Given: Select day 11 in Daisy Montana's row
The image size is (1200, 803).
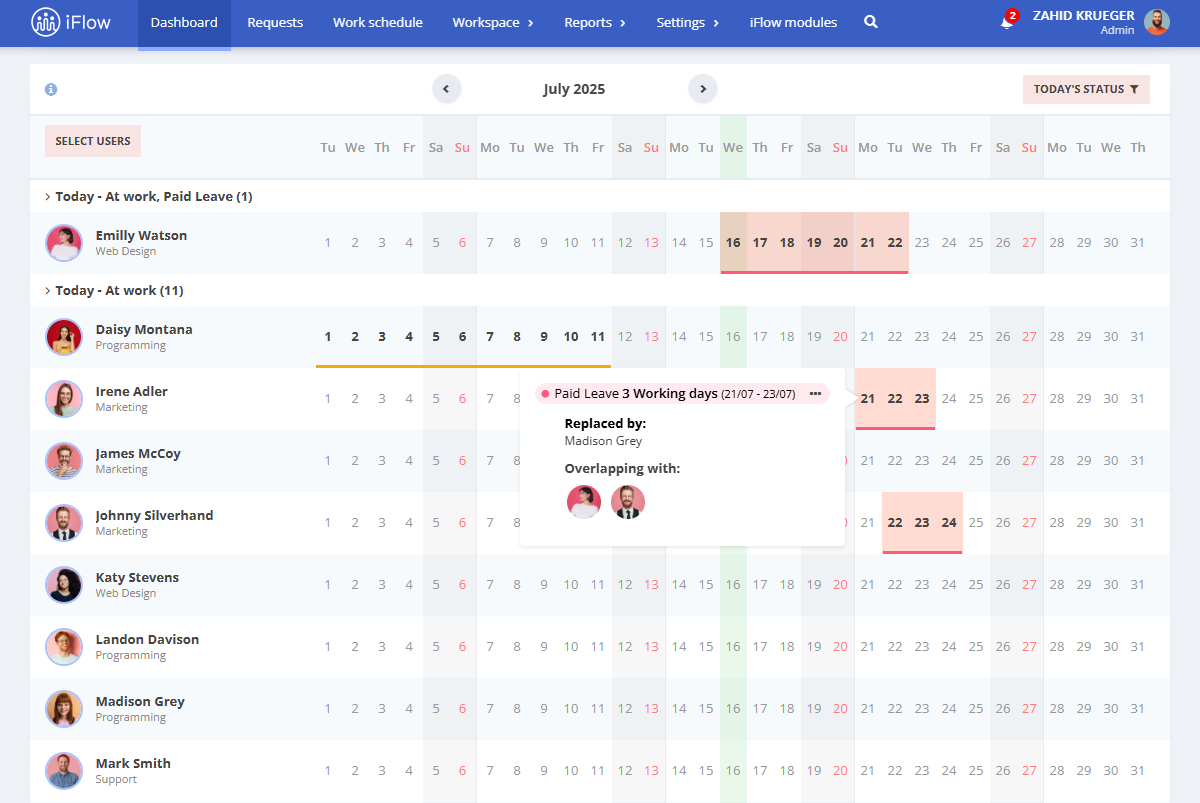Looking at the screenshot, I should tap(598, 337).
